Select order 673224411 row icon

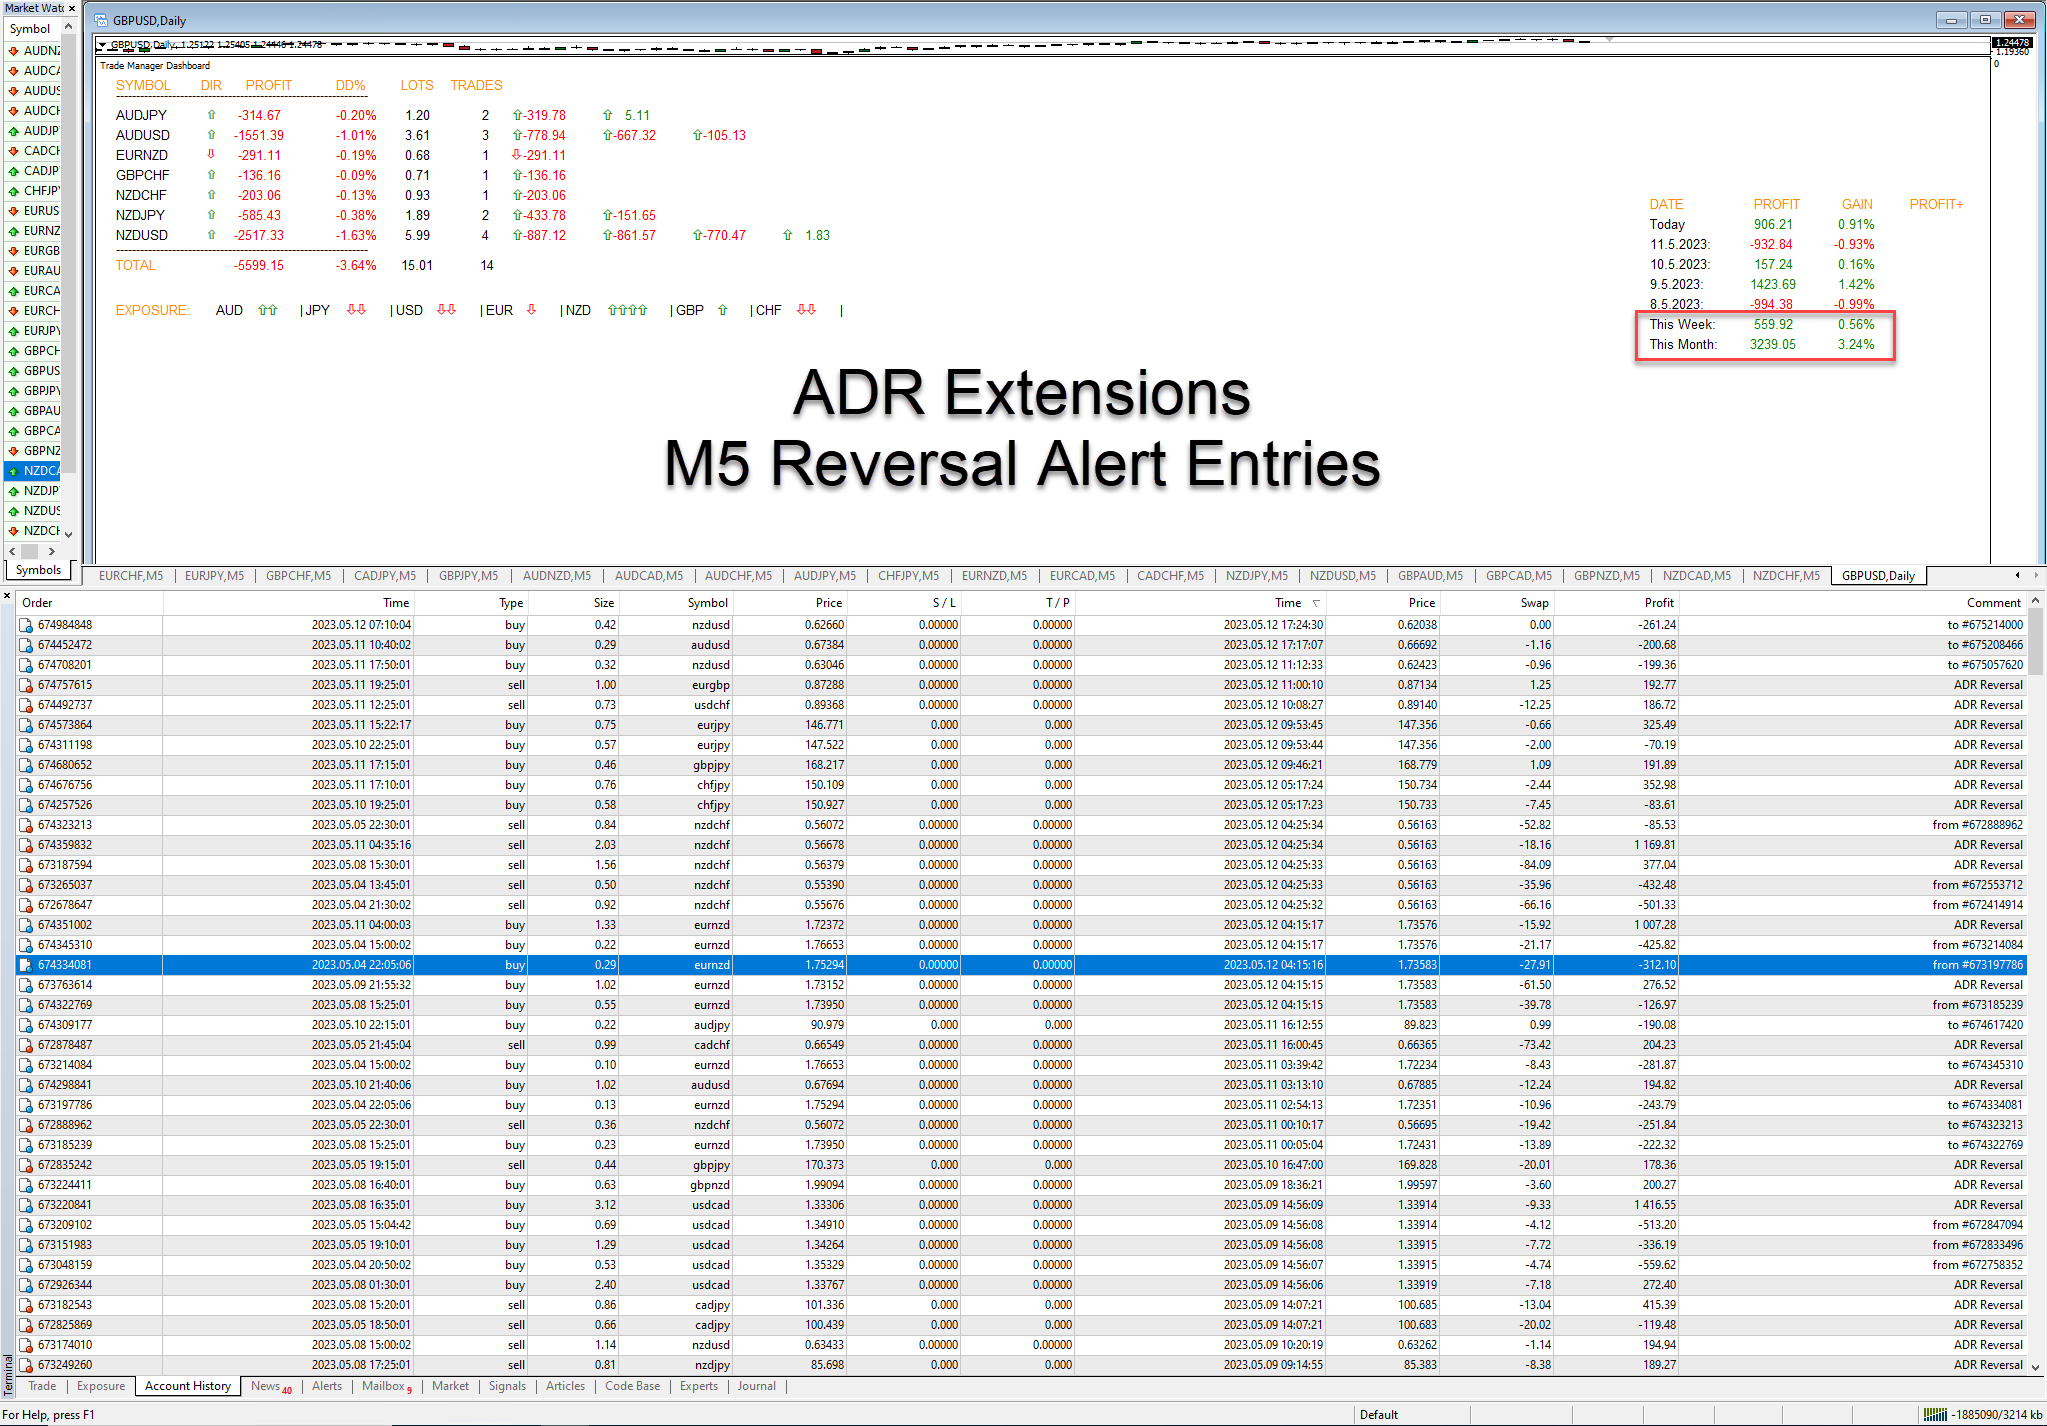coord(26,1185)
